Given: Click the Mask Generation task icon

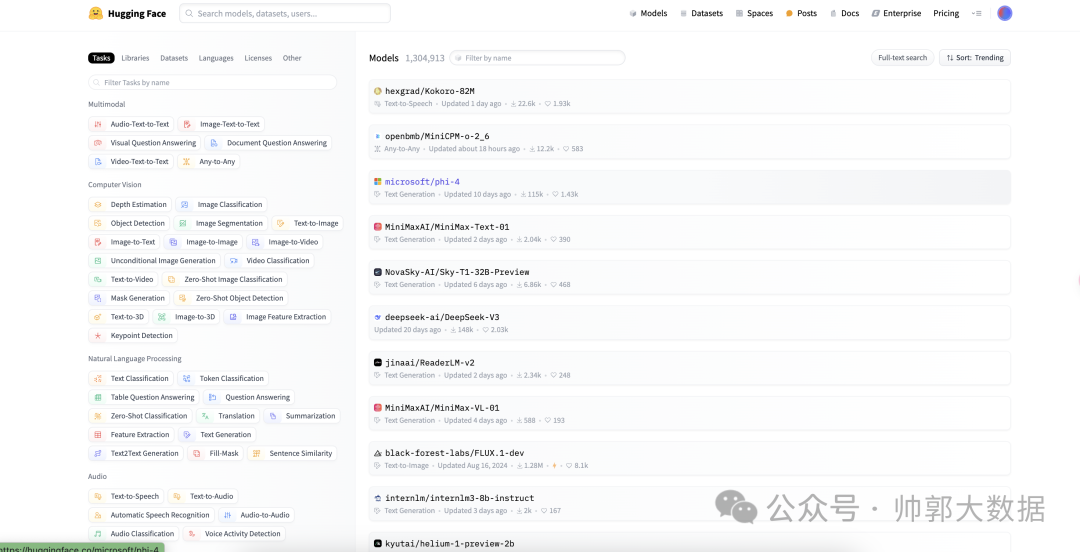Looking at the screenshot, I should (98, 298).
